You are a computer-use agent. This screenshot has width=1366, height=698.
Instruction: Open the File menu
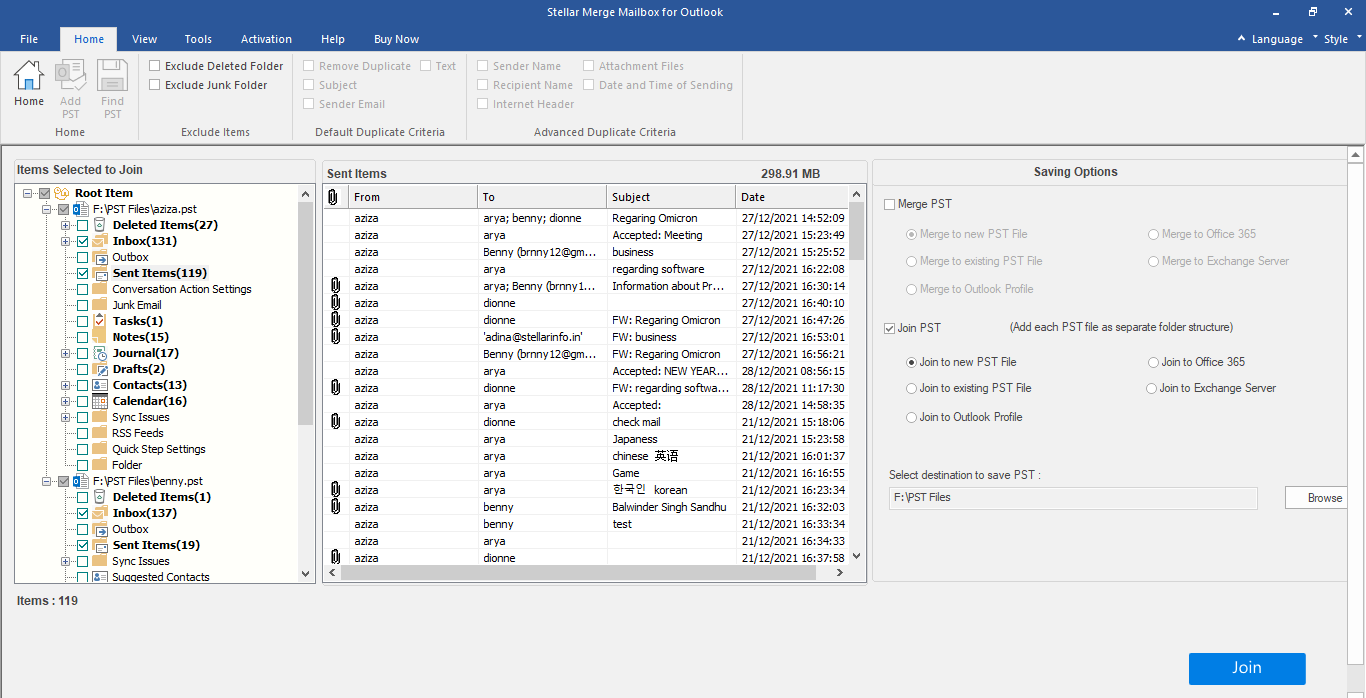point(29,39)
